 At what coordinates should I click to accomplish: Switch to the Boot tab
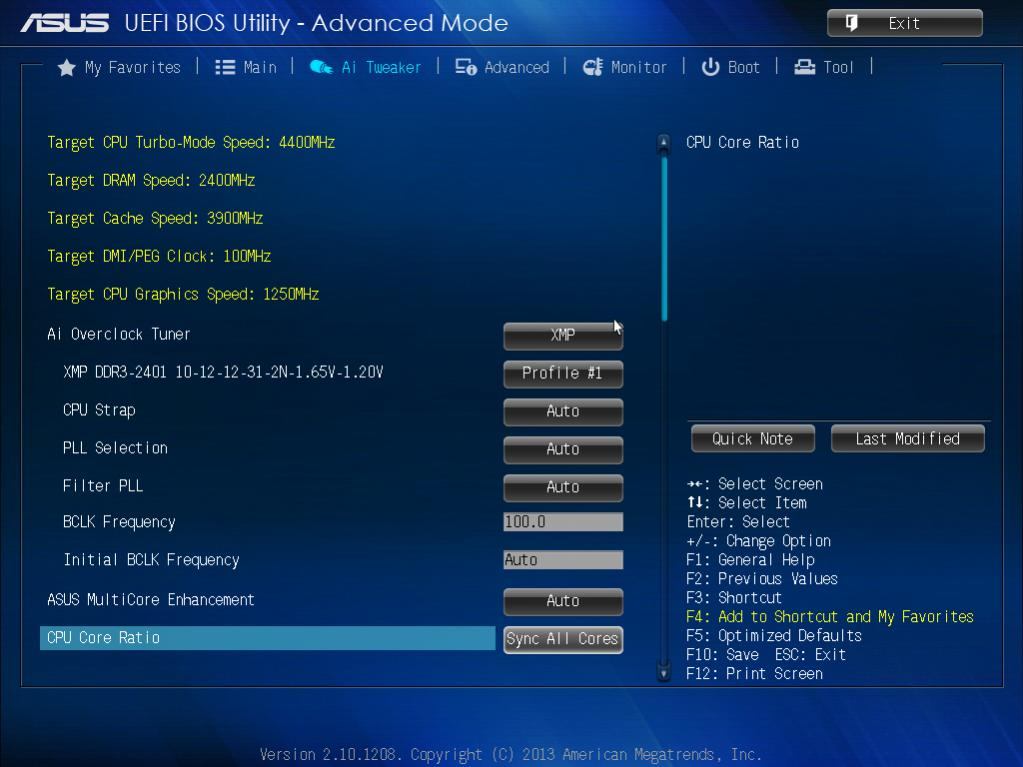[731, 67]
